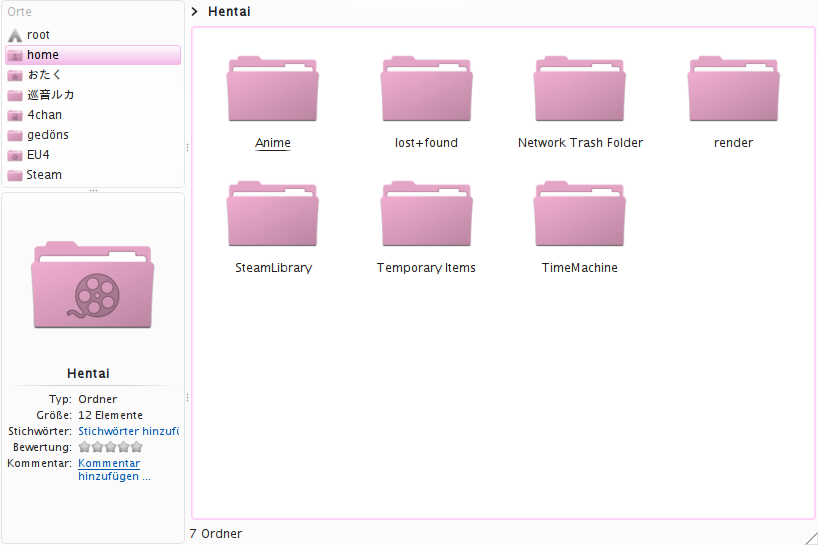Set rating to three stars
Image resolution: width=818 pixels, height=545 pixels.
(x=110, y=447)
